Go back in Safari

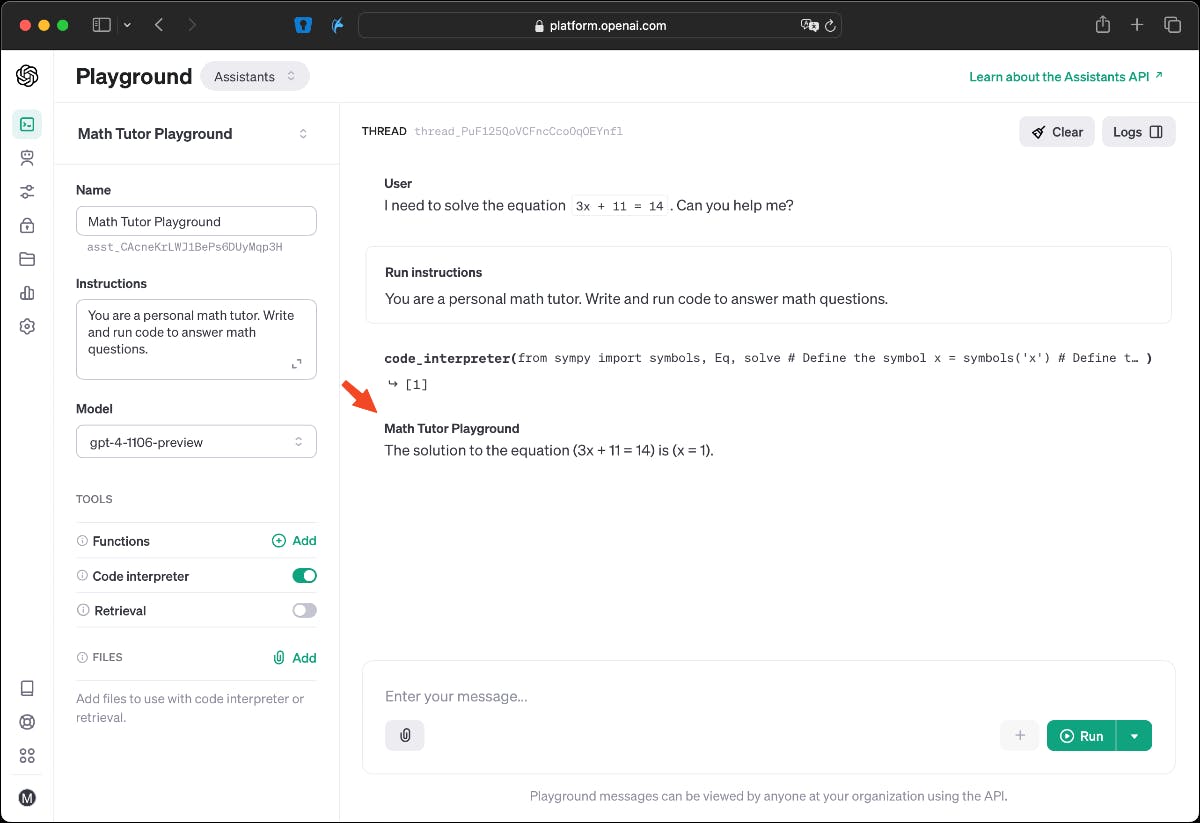[159, 25]
